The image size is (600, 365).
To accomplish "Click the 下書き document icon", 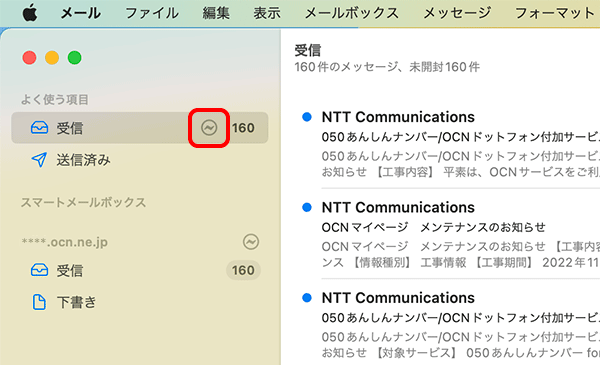I will 39,302.
